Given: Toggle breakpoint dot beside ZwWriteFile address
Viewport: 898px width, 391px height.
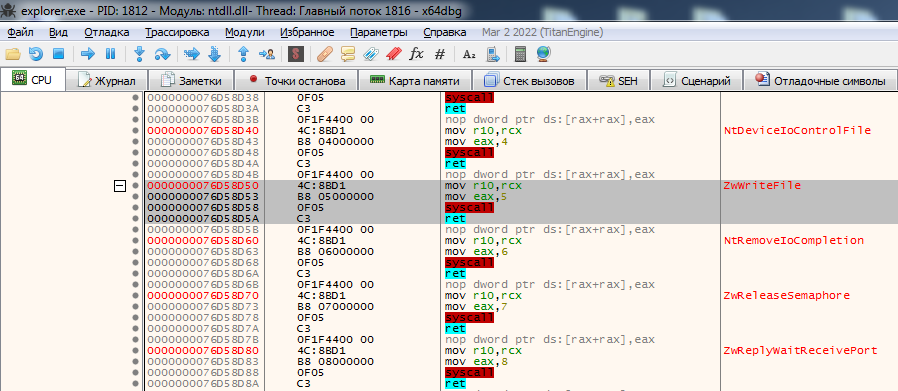Looking at the screenshot, I should click(135, 186).
